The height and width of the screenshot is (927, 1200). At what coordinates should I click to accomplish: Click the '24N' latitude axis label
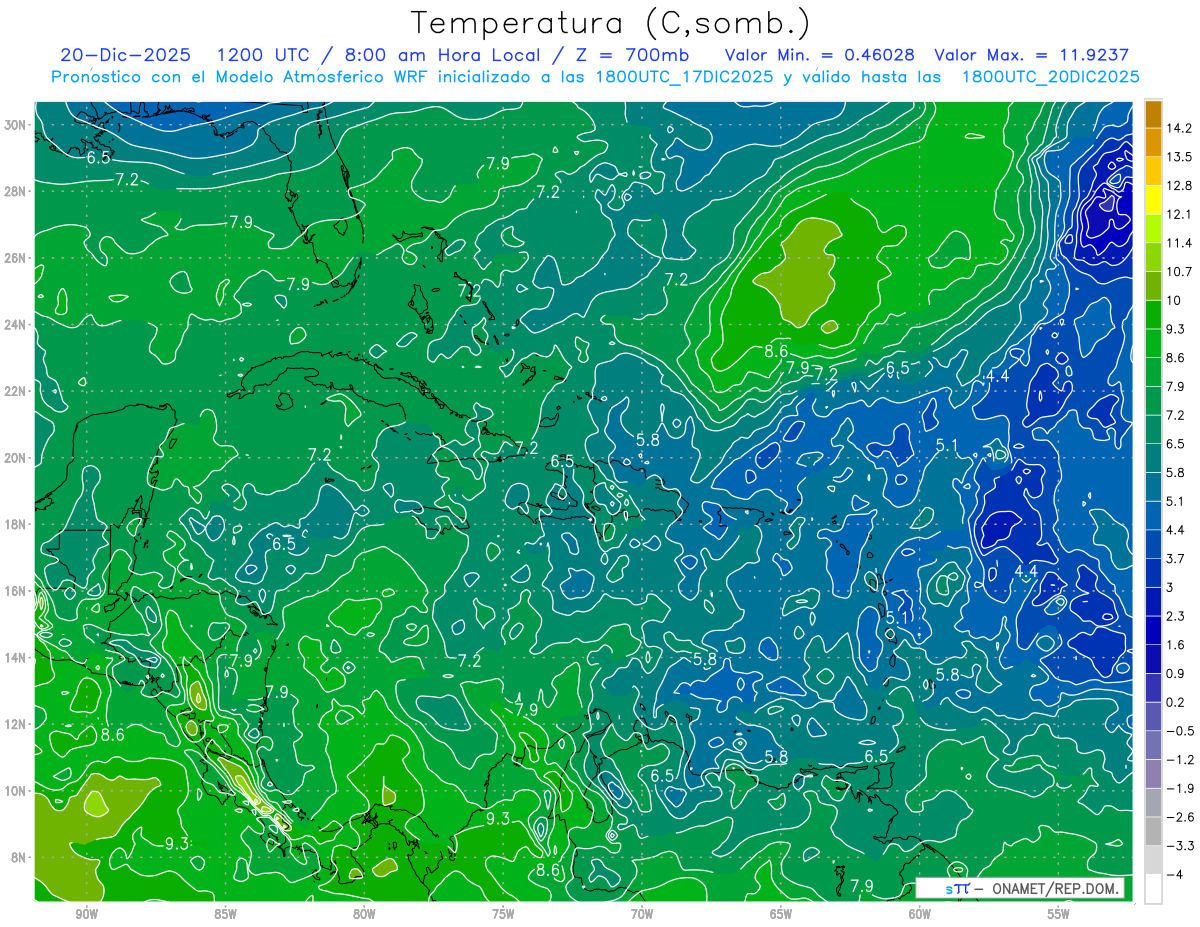coord(14,325)
